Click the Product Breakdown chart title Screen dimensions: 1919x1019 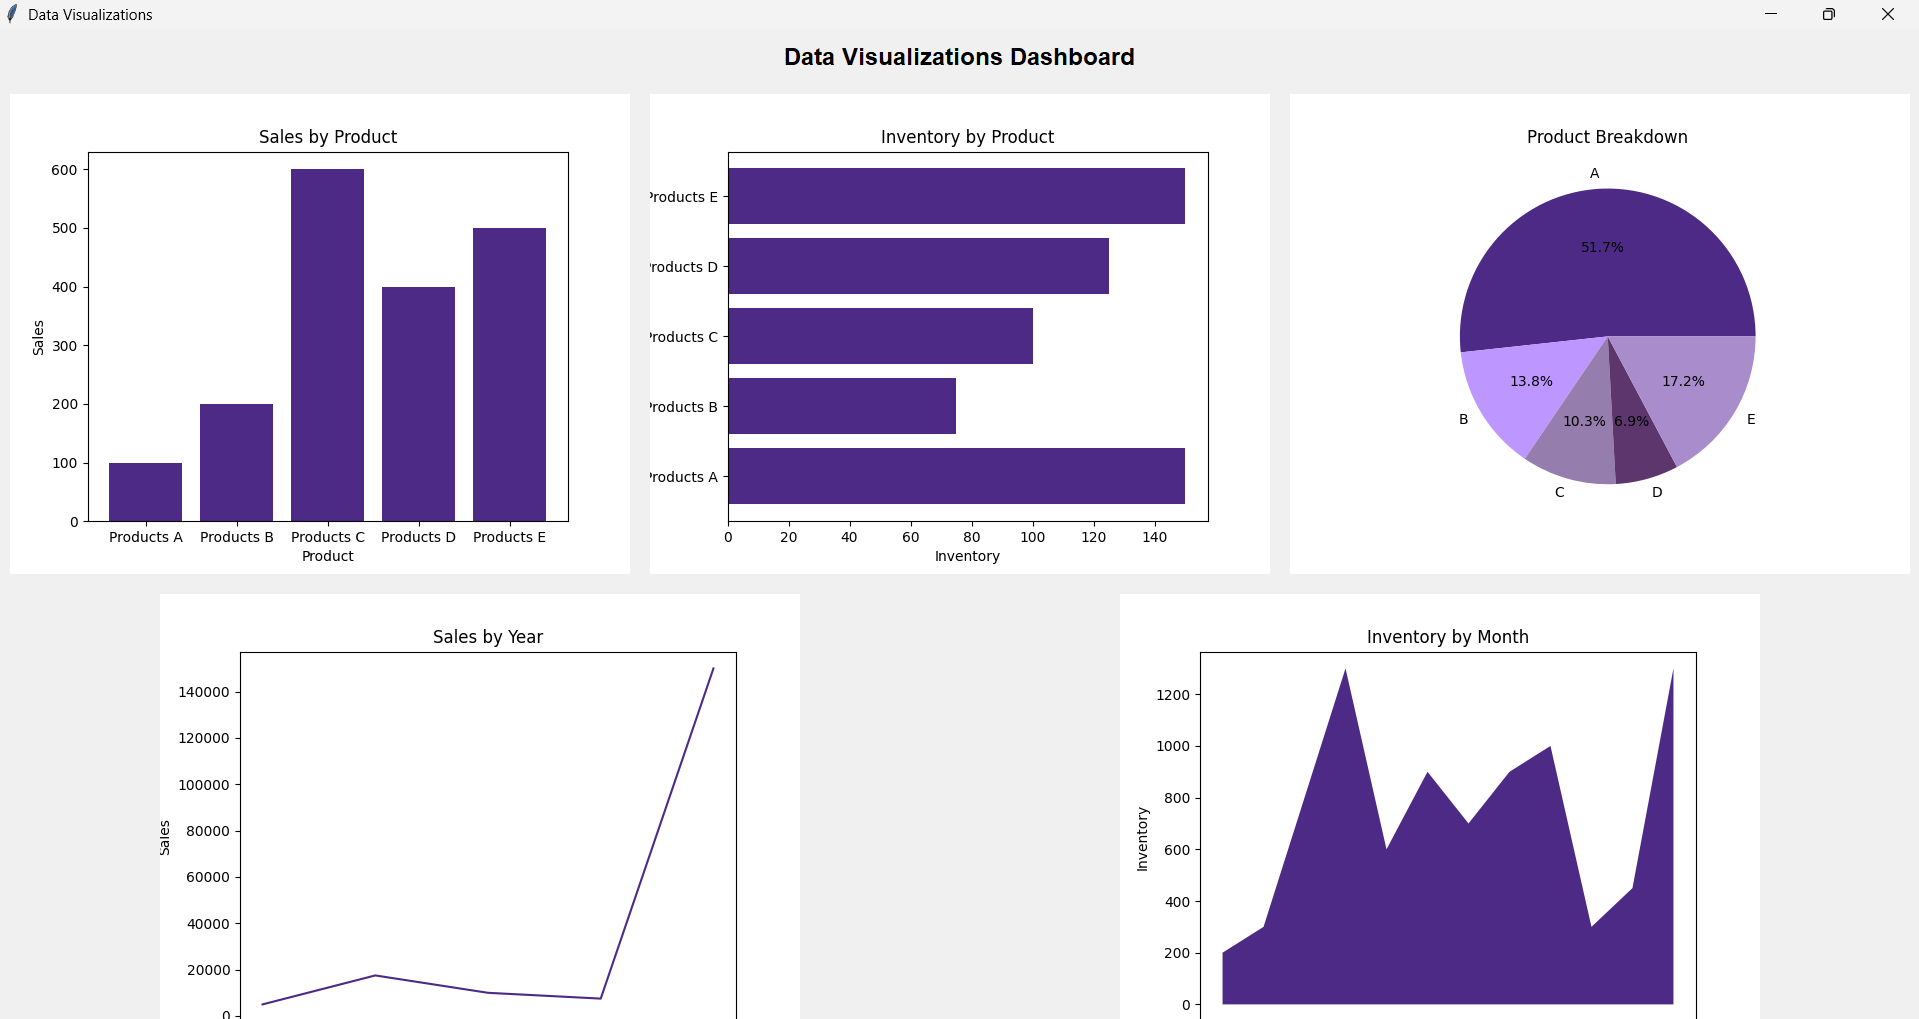click(x=1607, y=137)
